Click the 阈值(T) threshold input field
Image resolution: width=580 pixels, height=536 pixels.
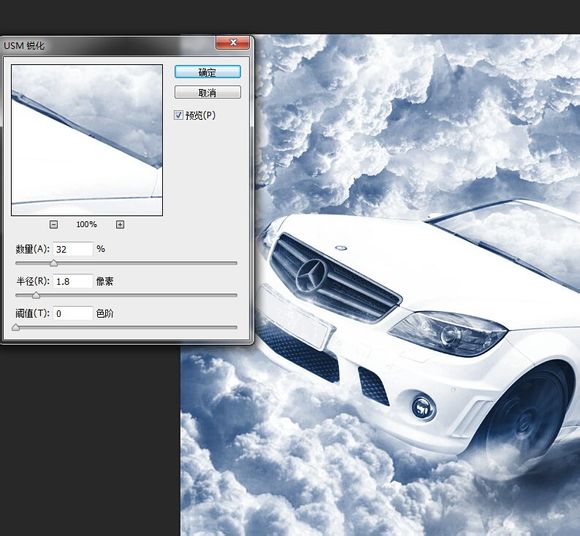[x=73, y=314]
